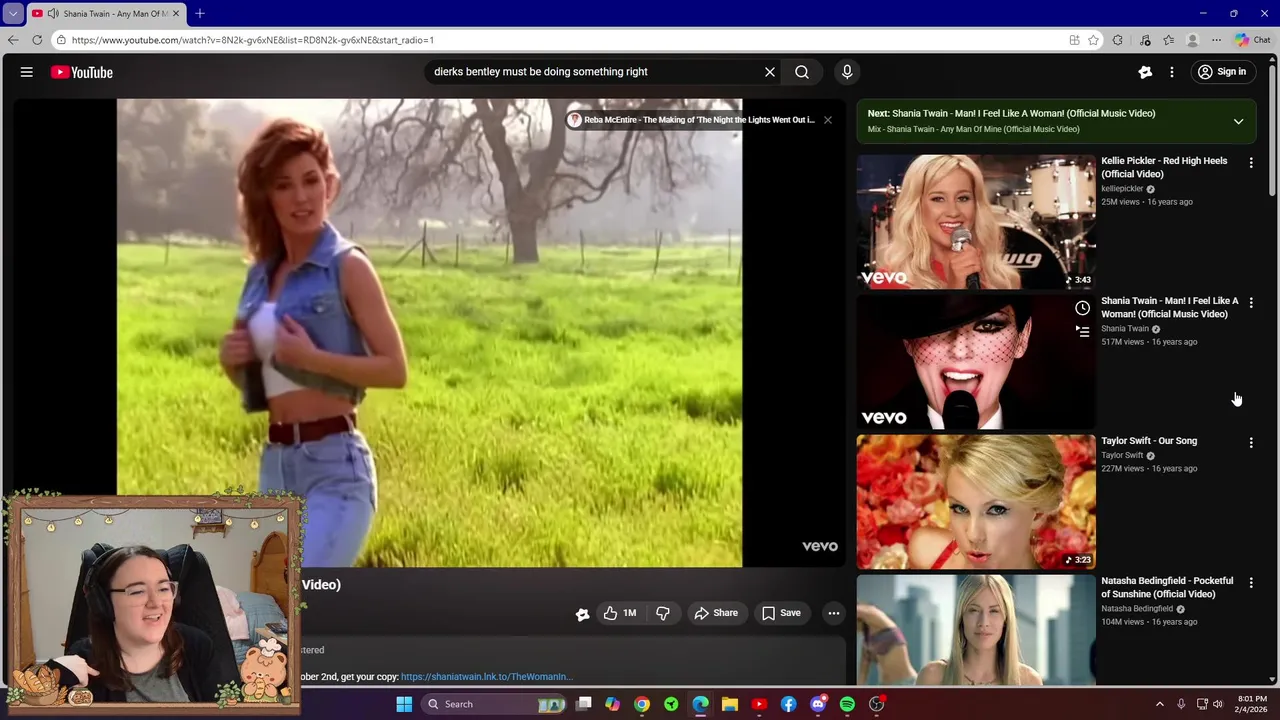Launch Google Chrome from taskbar

click(642, 704)
